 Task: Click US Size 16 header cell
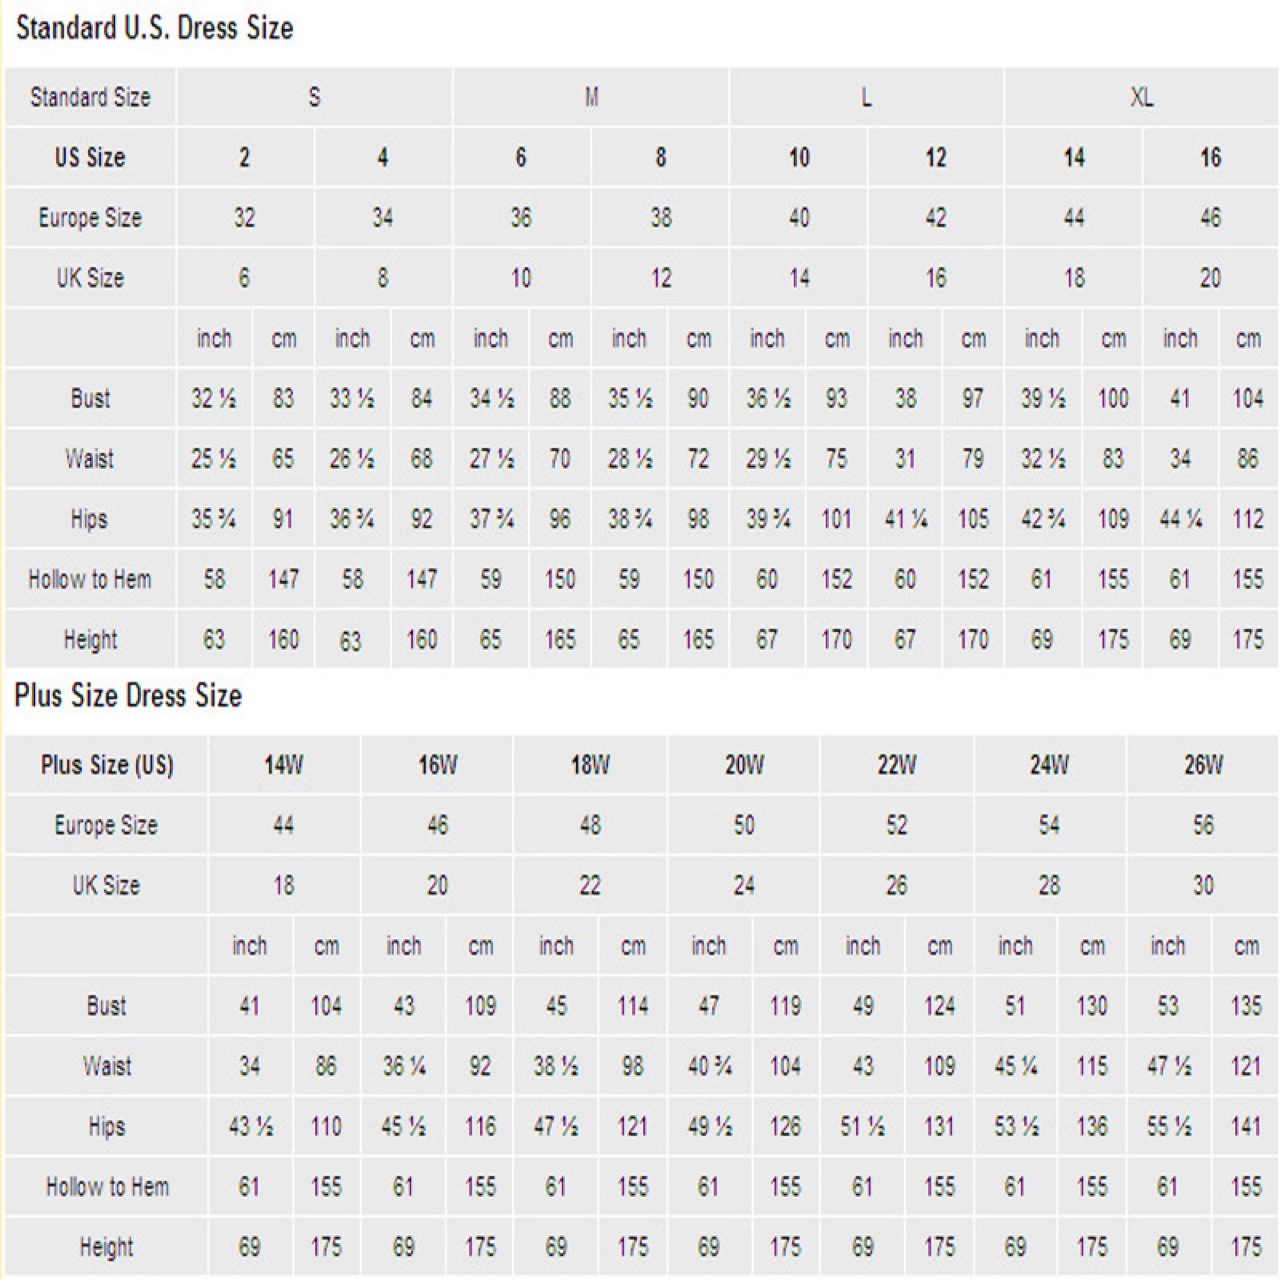(x=1210, y=157)
